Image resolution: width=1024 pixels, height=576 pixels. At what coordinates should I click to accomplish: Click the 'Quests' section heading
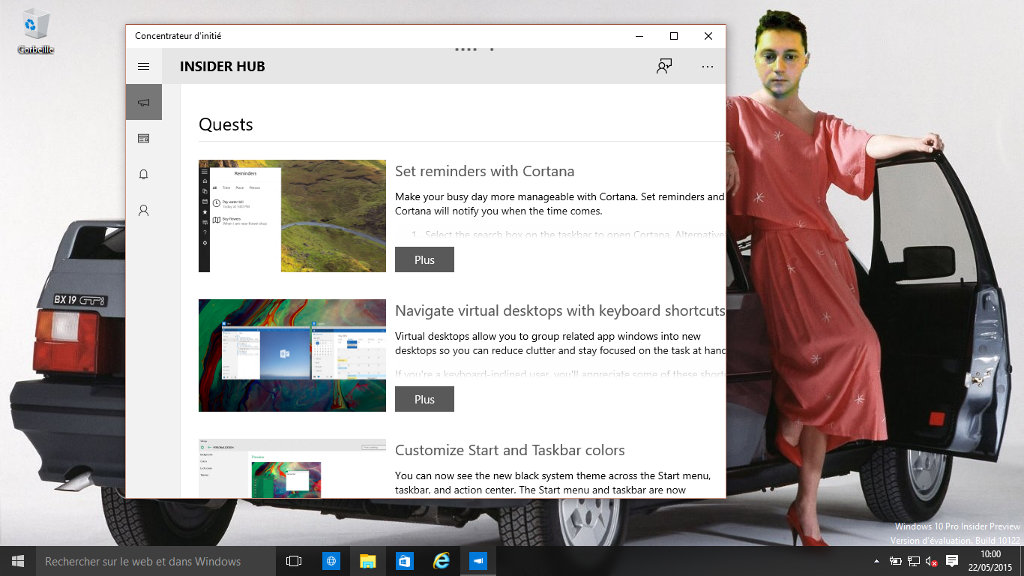(226, 125)
